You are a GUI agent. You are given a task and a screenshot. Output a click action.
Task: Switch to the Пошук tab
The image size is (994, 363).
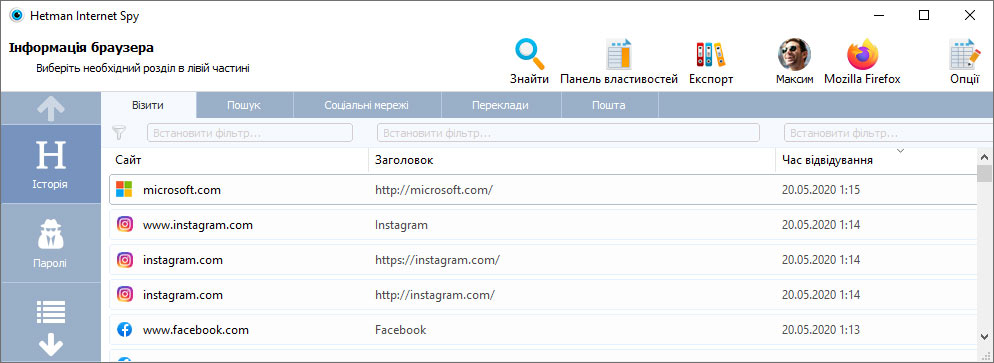244,105
